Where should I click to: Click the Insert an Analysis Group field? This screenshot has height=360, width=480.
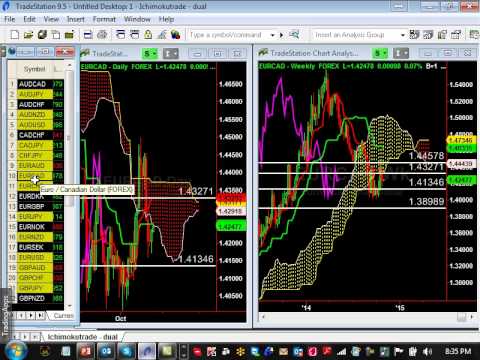coord(356,35)
